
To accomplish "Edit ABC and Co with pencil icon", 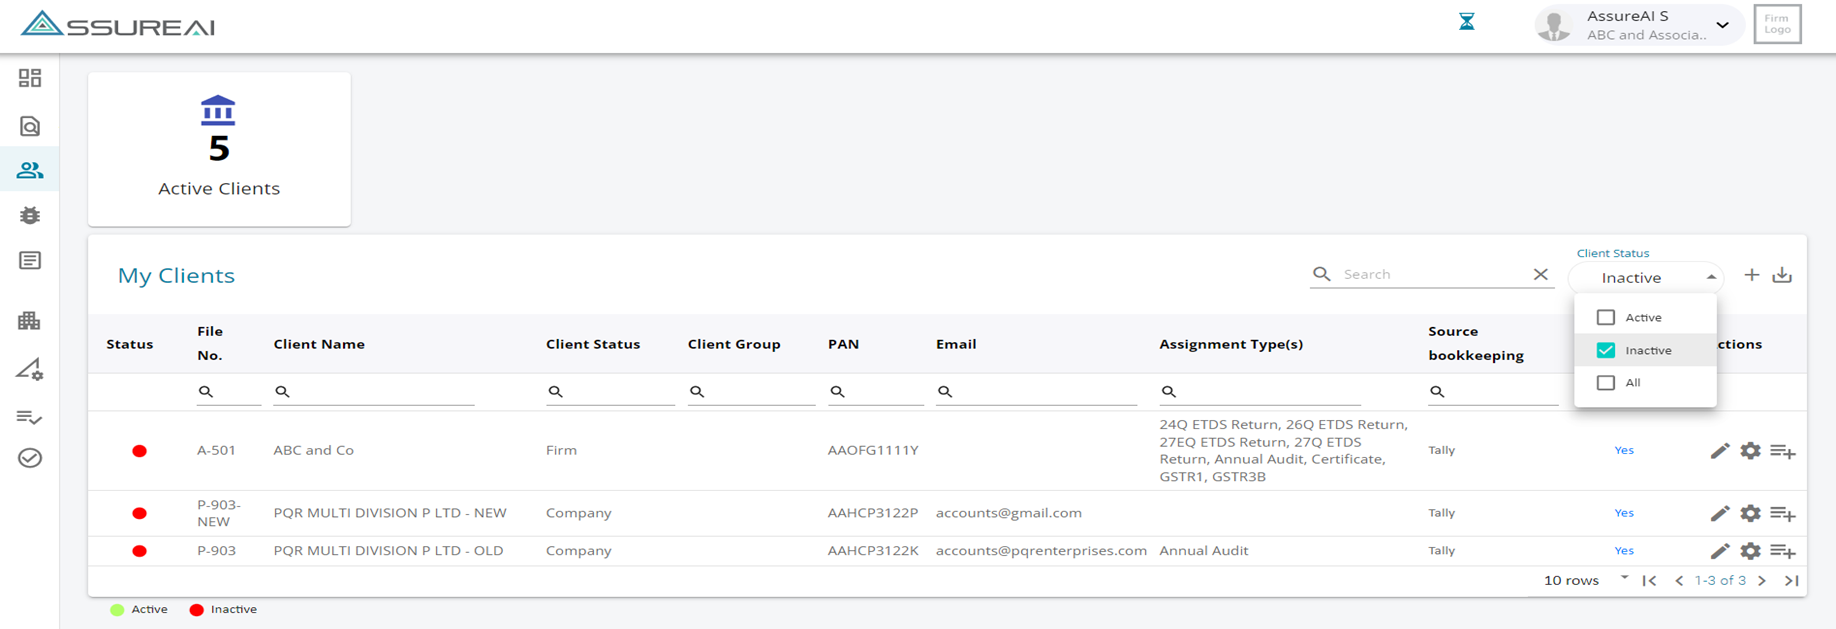I will tap(1719, 451).
